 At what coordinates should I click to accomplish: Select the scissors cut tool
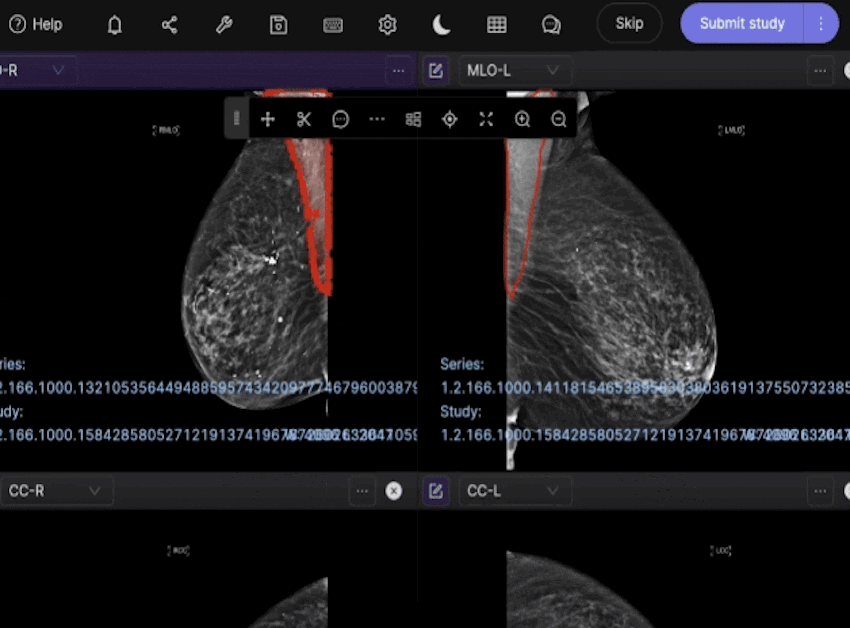(x=304, y=119)
